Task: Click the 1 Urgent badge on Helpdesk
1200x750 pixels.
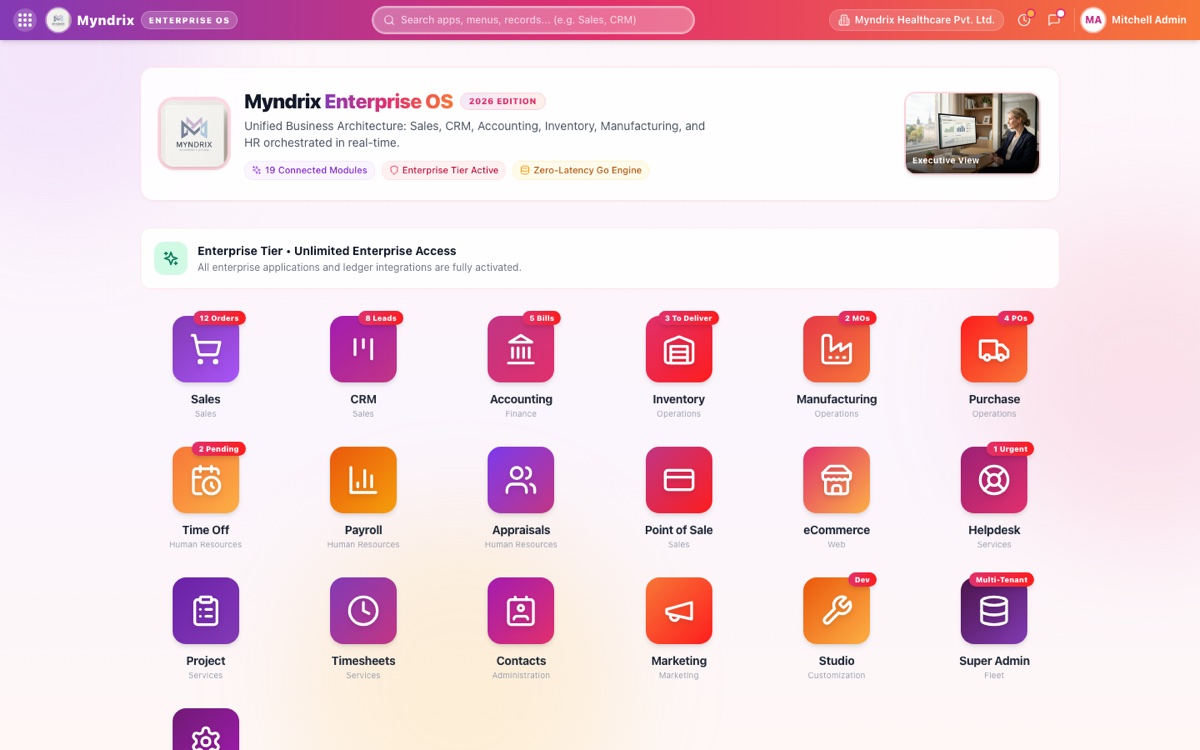Action: [1010, 449]
